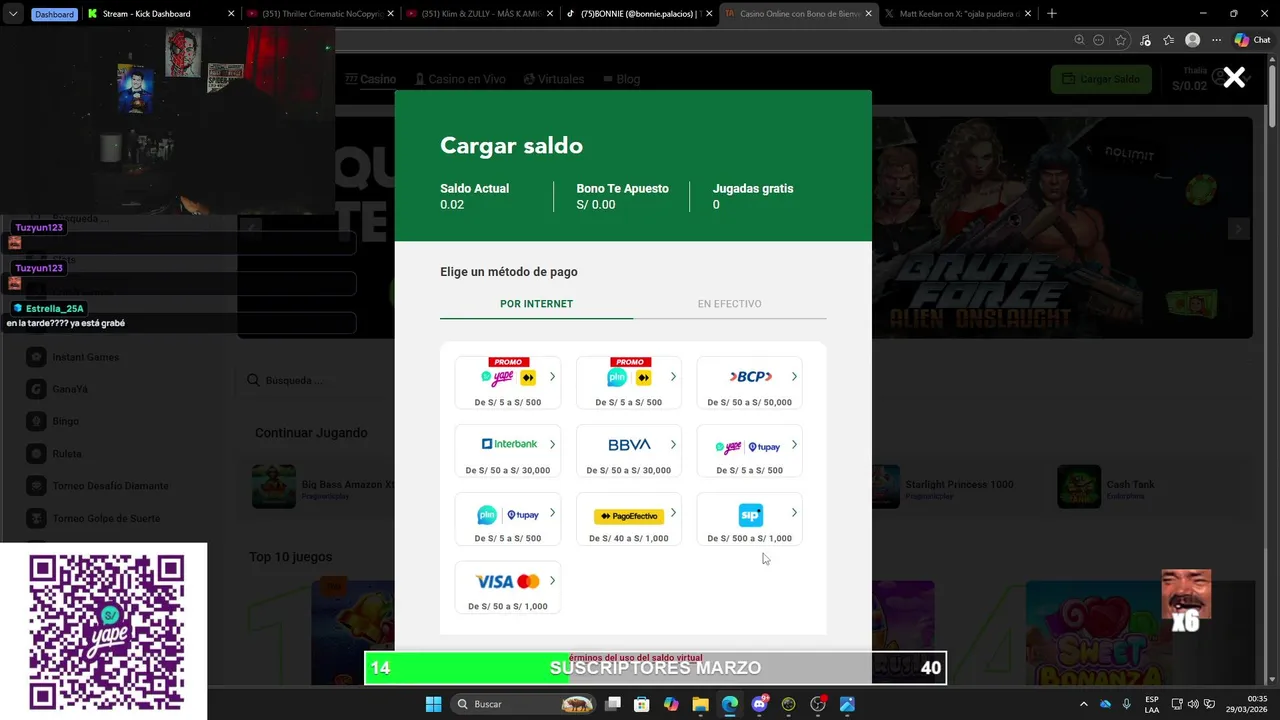This screenshot has width=1280, height=720.
Task: Open browser profile avatar icon
Action: [1192, 40]
